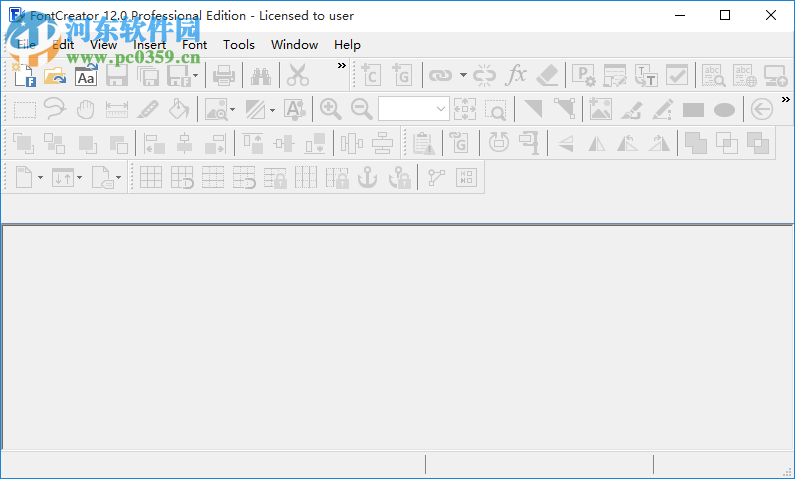Viewport: 795px width, 479px height.
Task: Click the Validate checkmark icon
Action: coord(677,76)
